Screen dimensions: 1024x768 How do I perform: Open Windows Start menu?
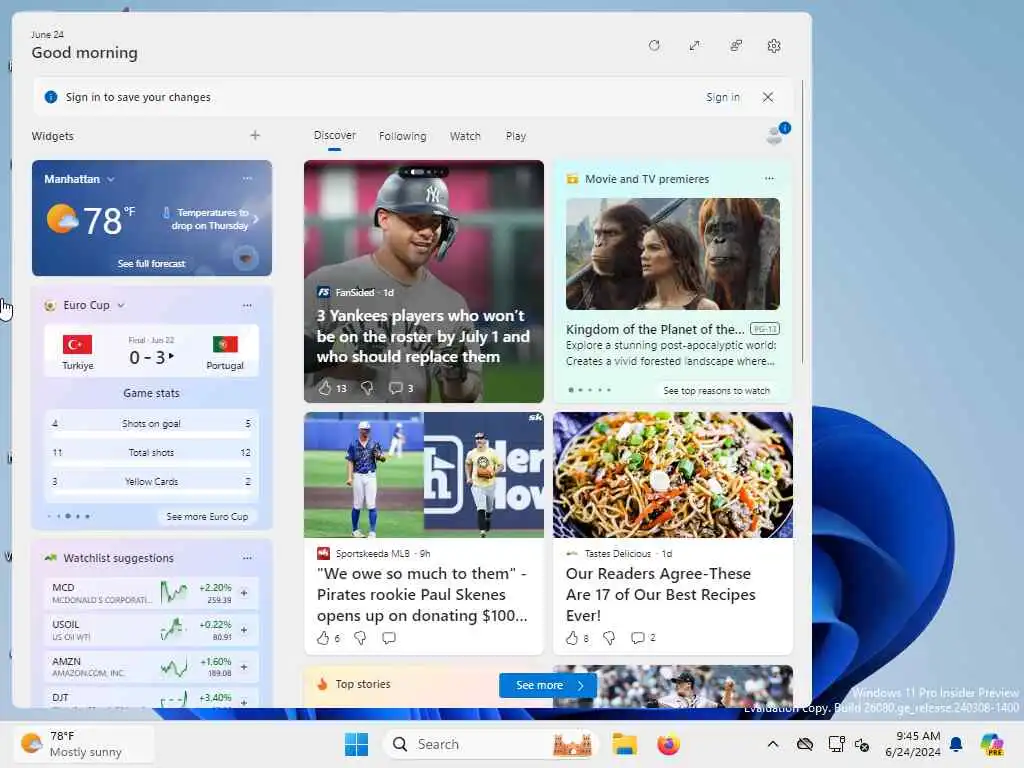[x=357, y=744]
